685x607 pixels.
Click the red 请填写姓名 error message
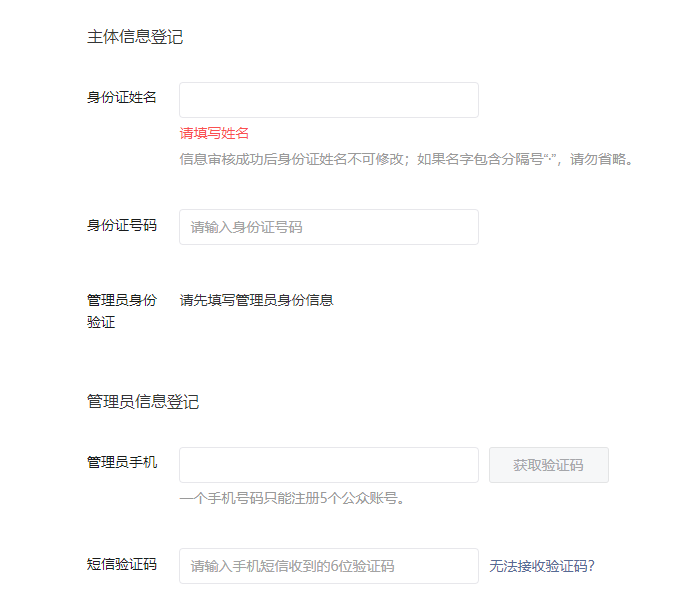coord(214,134)
